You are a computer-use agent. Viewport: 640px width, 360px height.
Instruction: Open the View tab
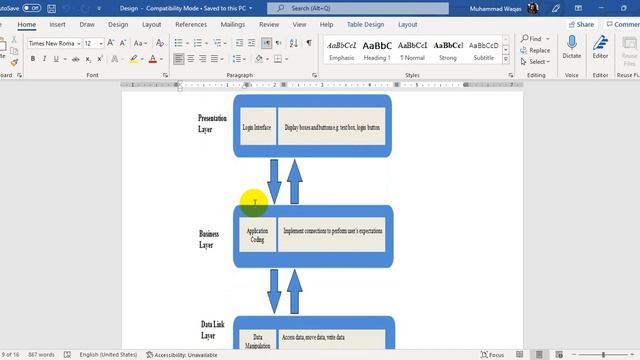299,24
